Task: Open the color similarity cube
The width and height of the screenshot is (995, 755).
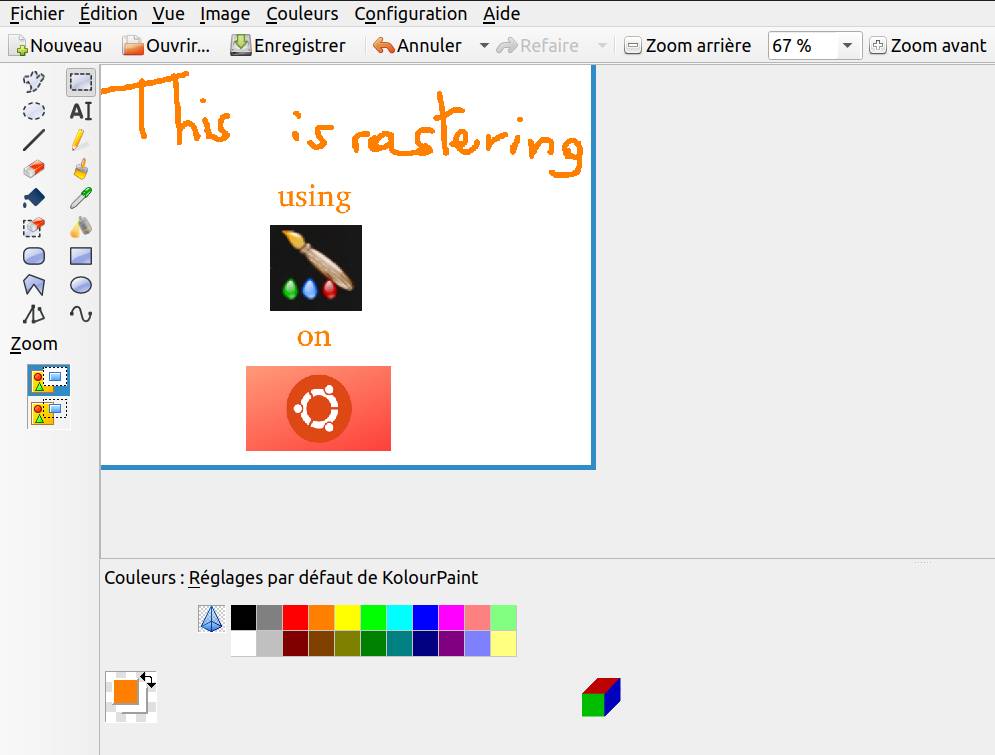Action: pyautogui.click(x=601, y=697)
